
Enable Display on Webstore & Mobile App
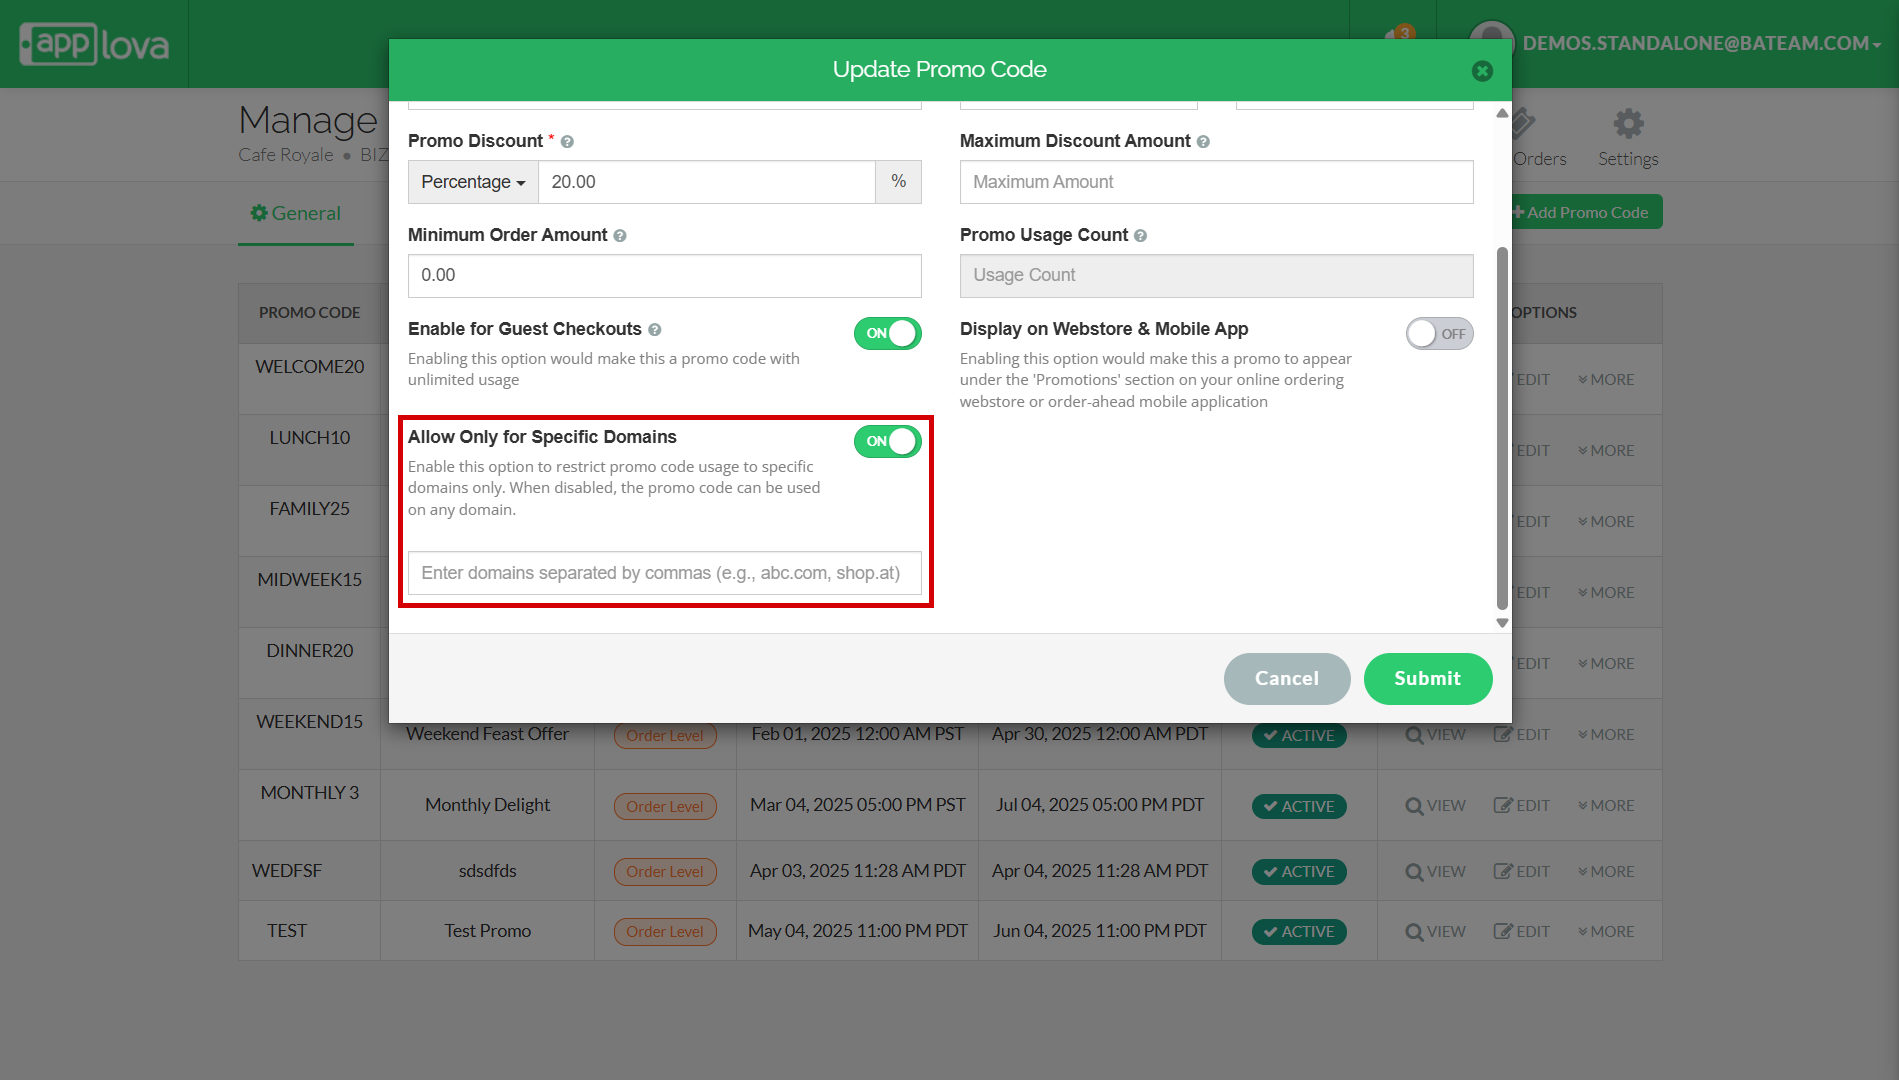click(1438, 333)
